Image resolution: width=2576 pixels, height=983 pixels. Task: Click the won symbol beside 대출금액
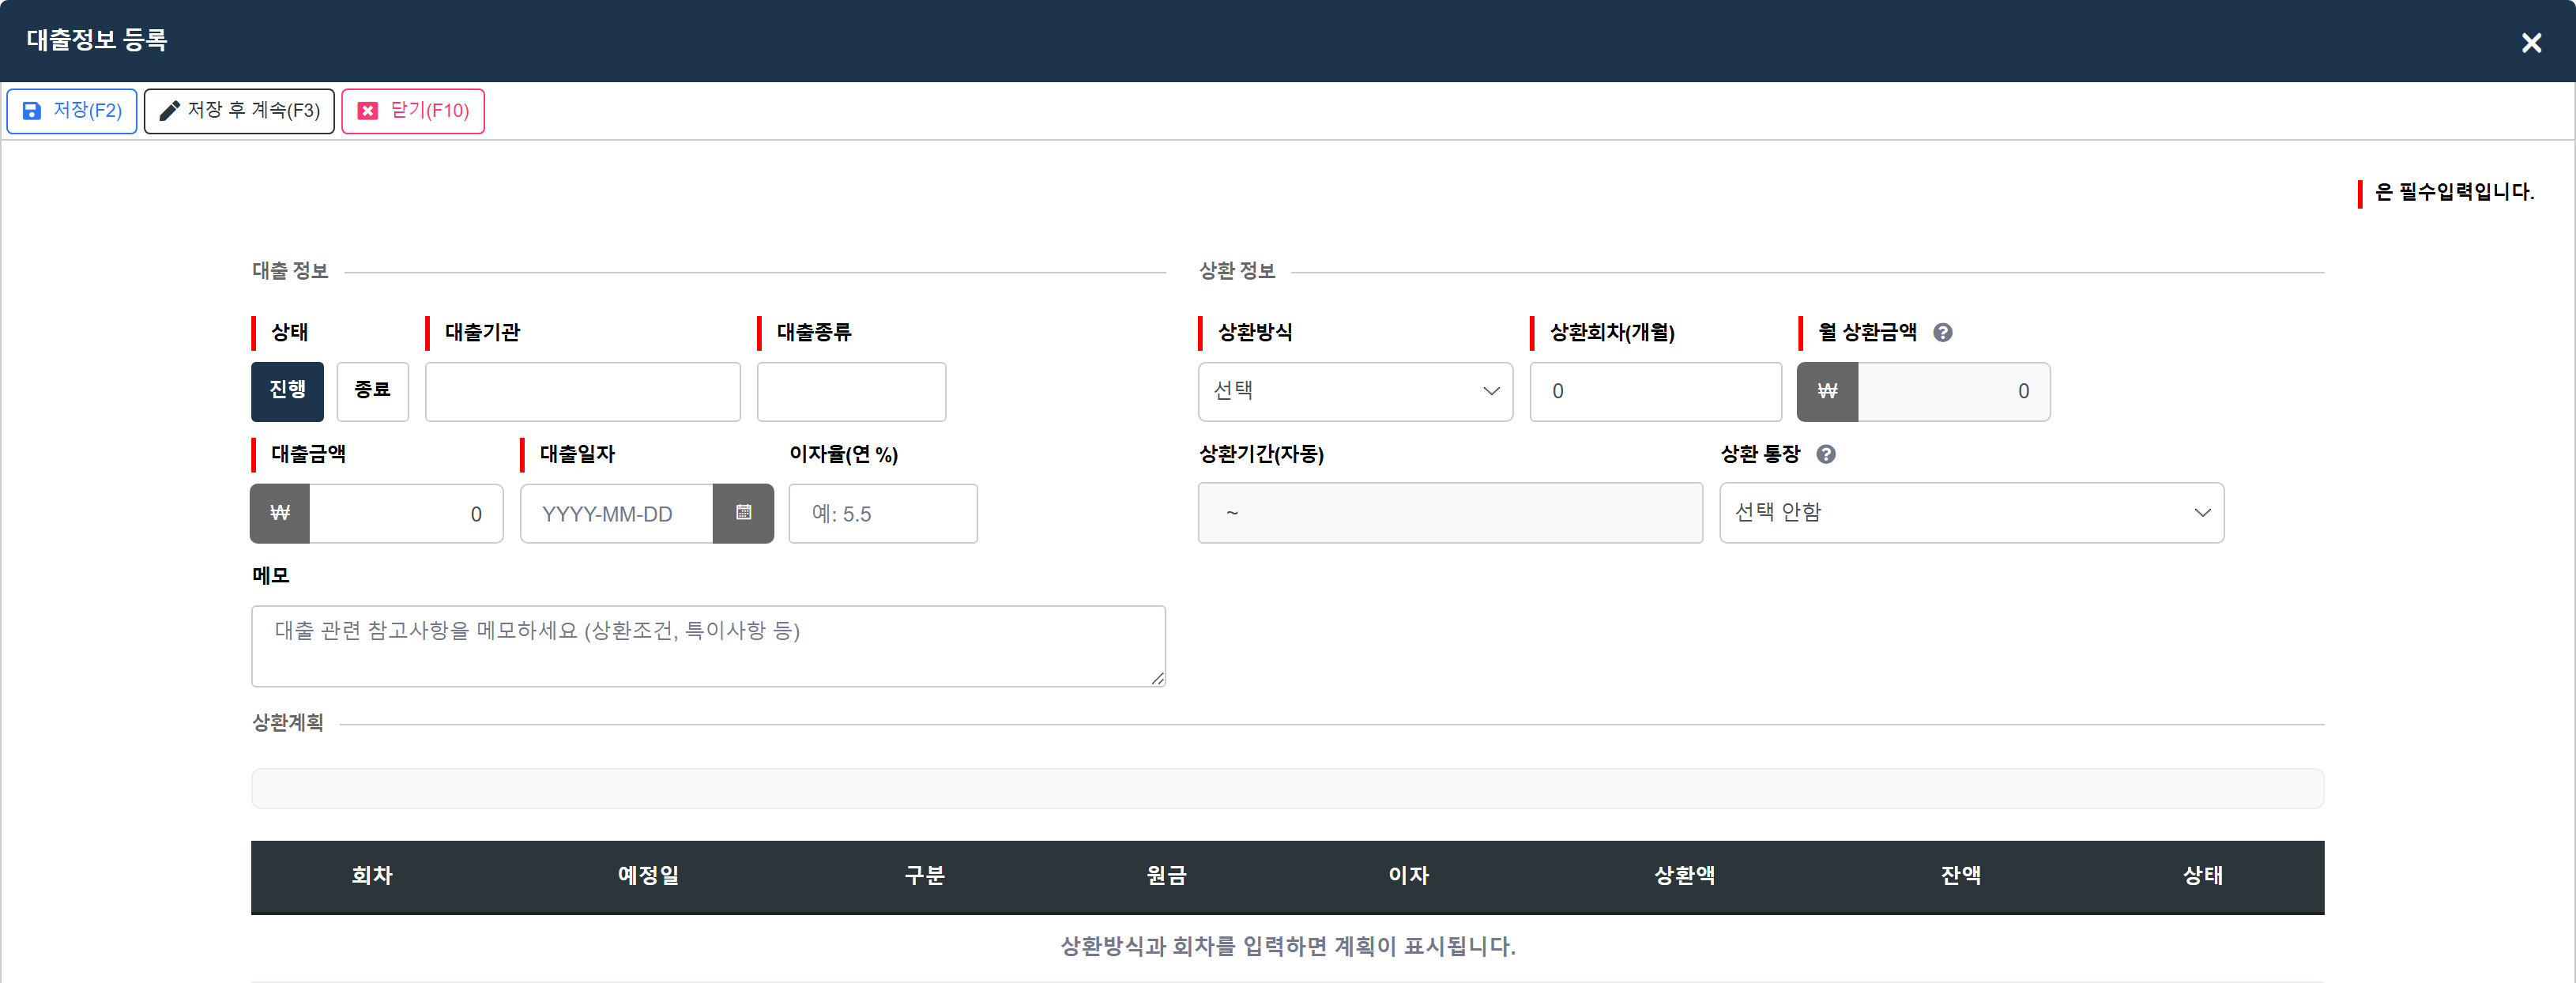(280, 514)
